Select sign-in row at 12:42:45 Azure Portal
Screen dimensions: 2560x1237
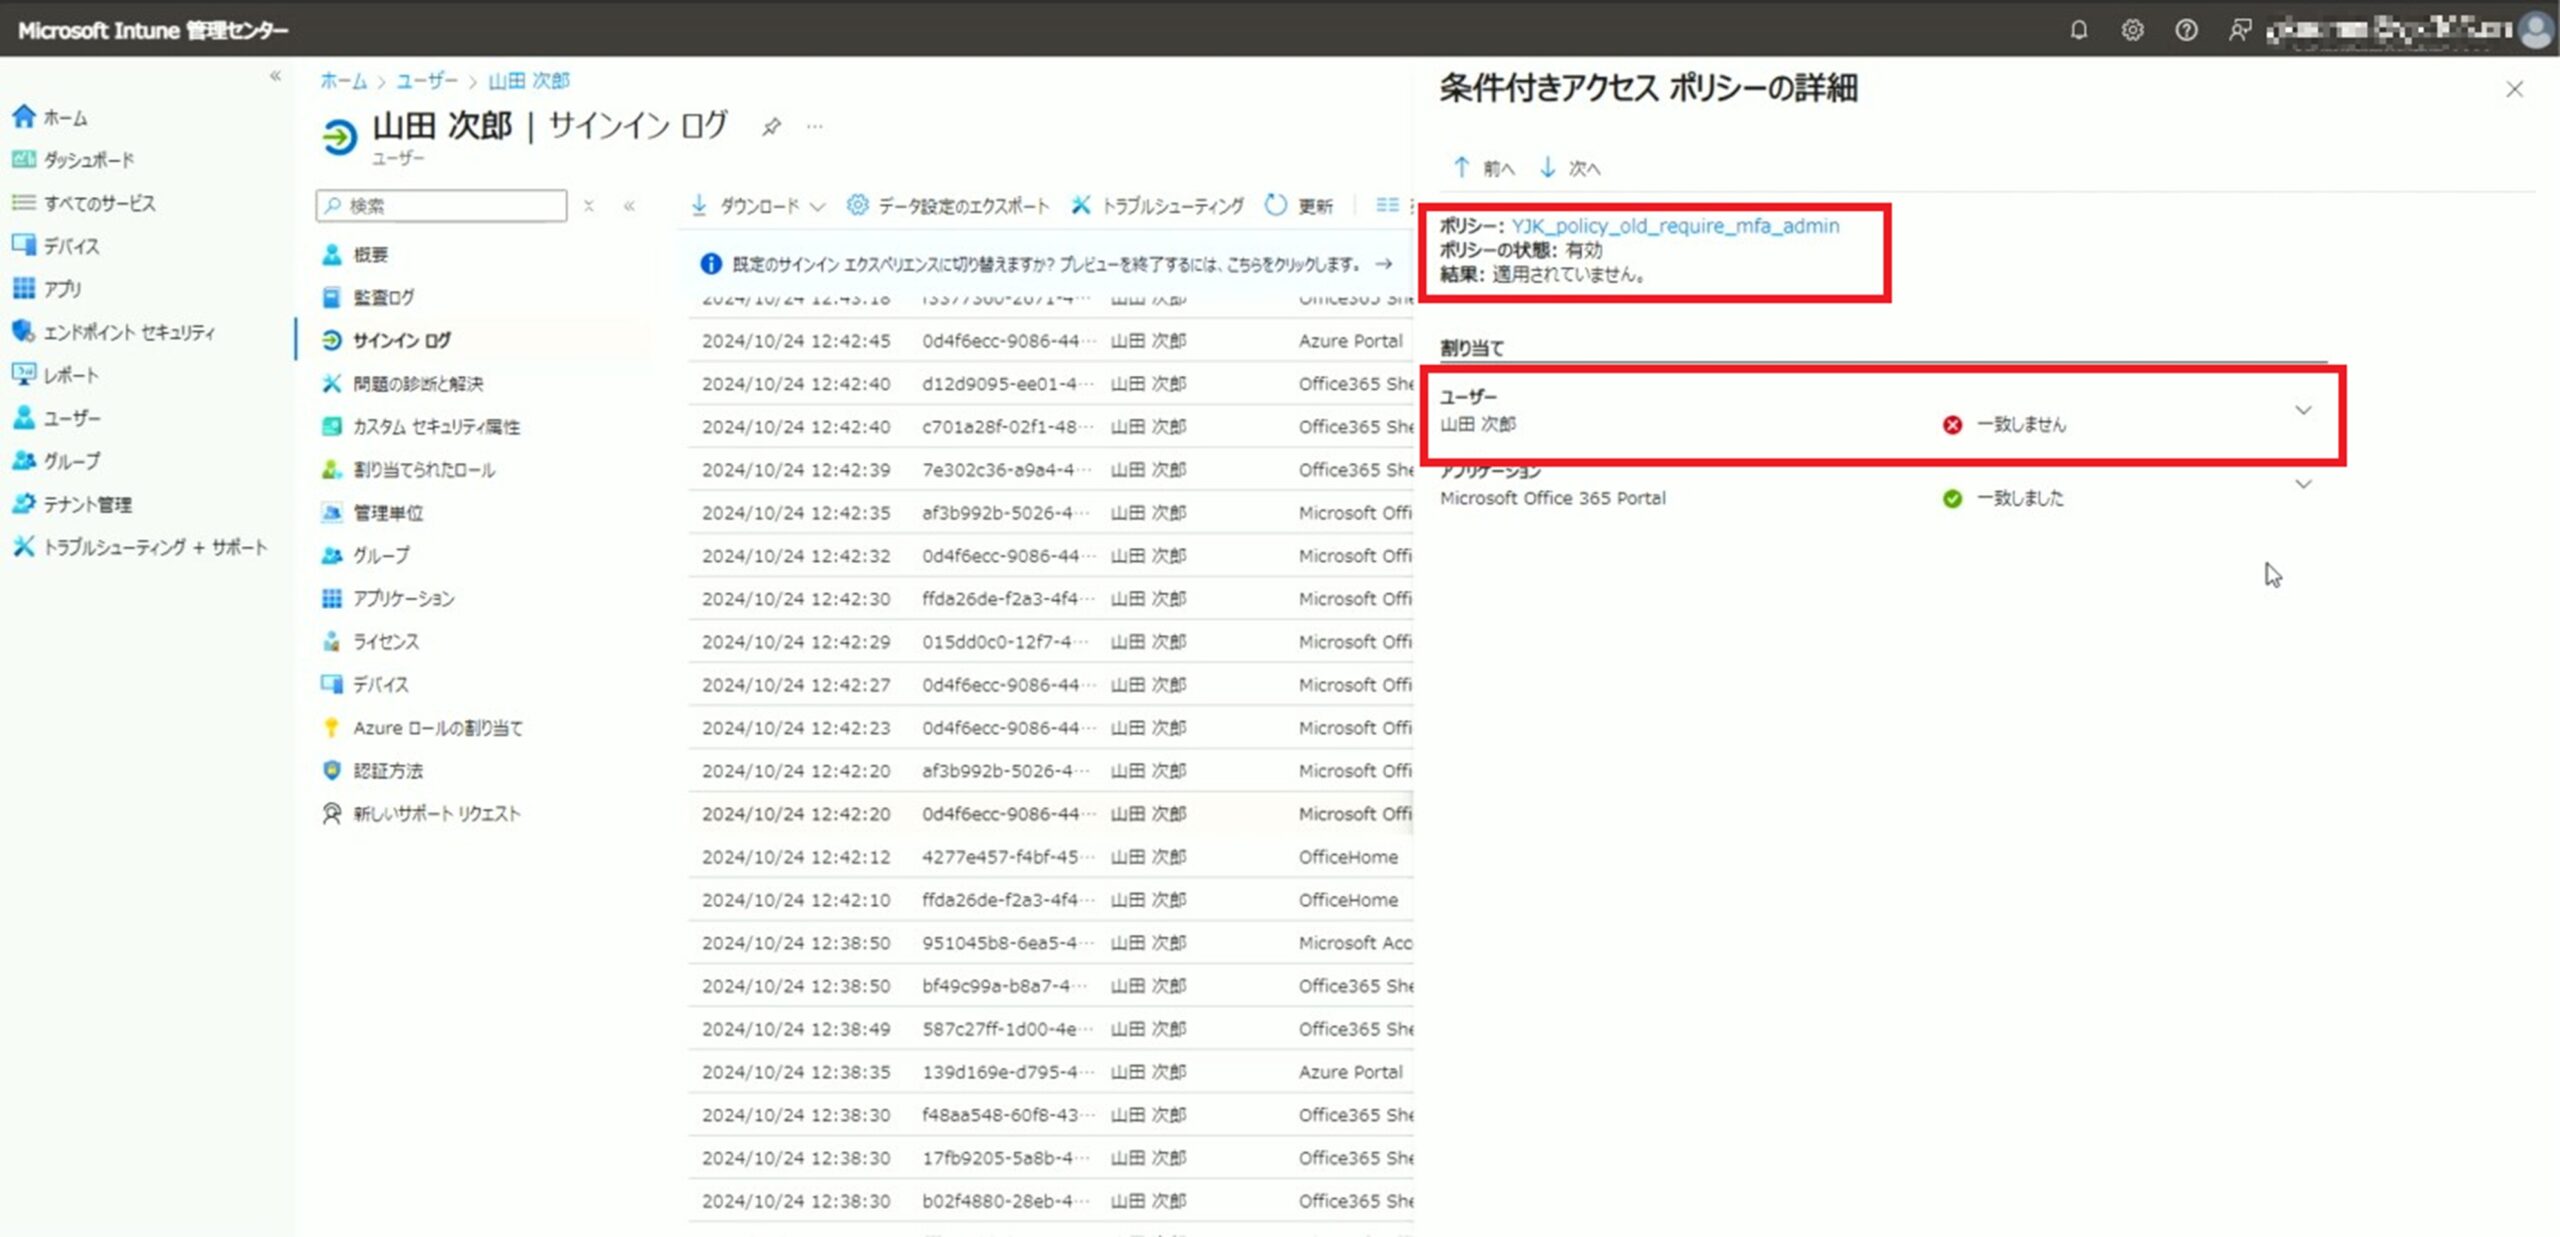pyautogui.click(x=1050, y=341)
